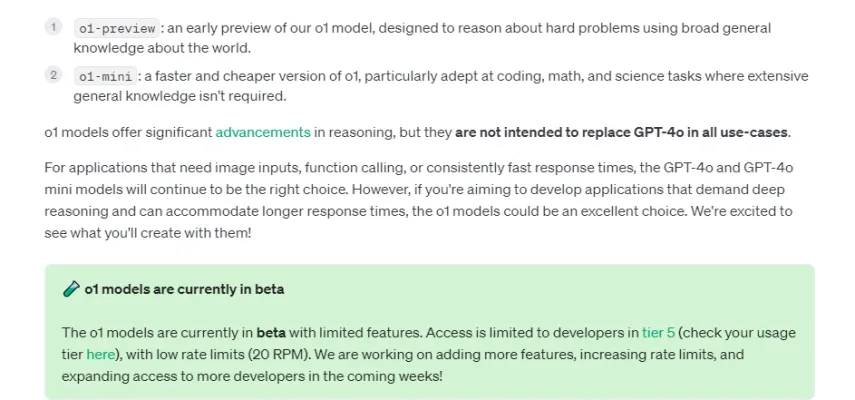Image resolution: width=855 pixels, height=400 pixels.
Task: Follow the "tier 5" link
Action: pyautogui.click(x=657, y=333)
